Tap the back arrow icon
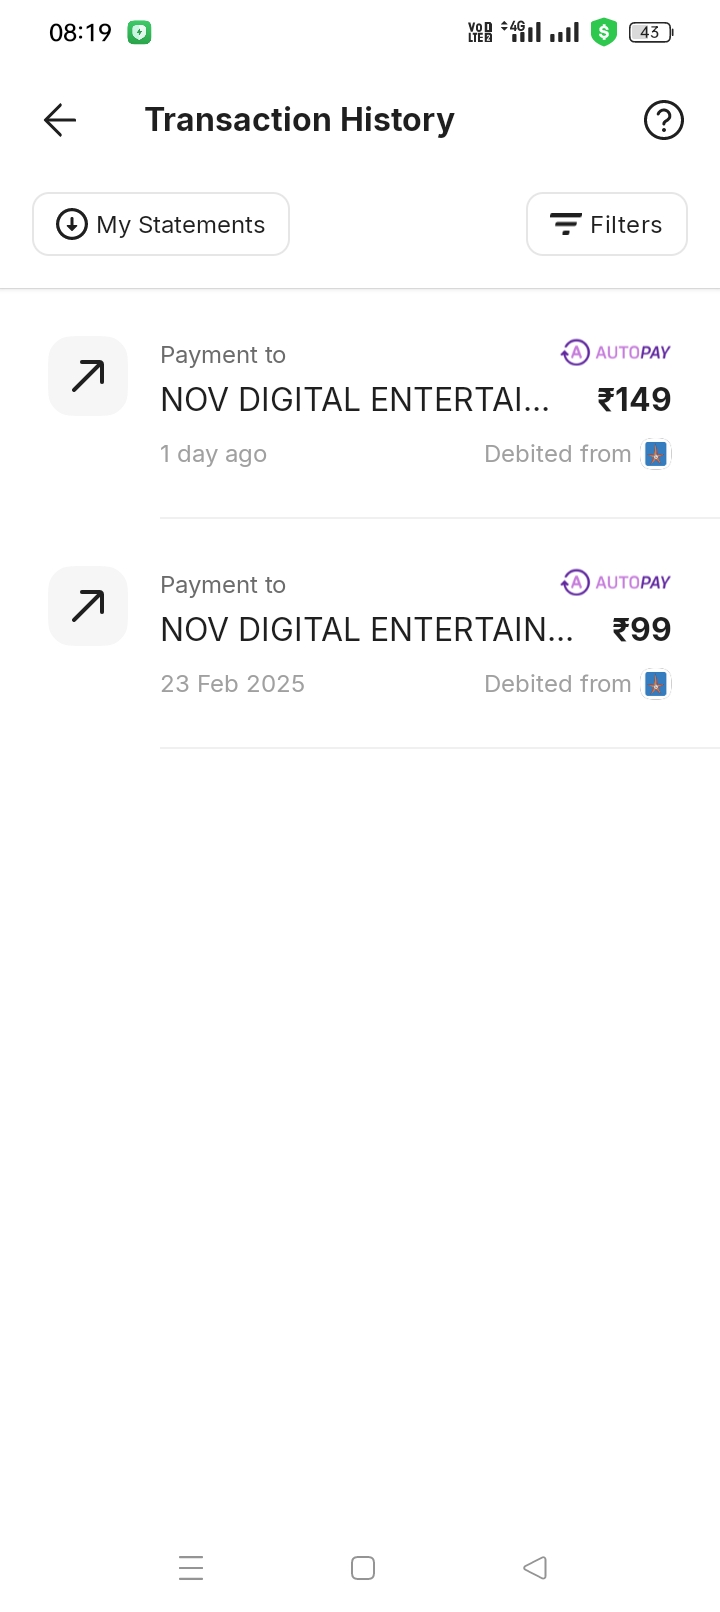This screenshot has width=720, height=1612. point(60,120)
